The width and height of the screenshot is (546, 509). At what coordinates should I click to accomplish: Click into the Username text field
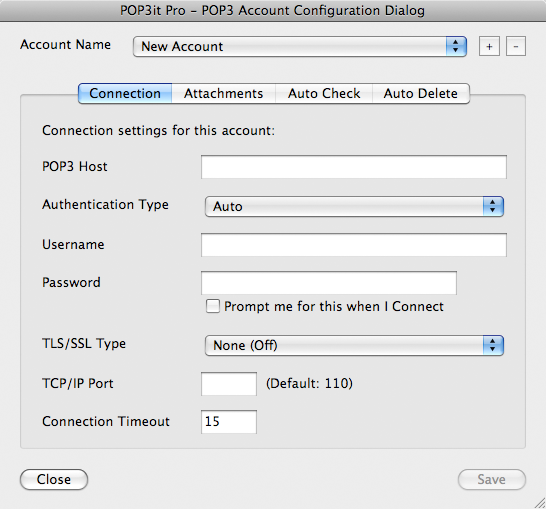(354, 245)
